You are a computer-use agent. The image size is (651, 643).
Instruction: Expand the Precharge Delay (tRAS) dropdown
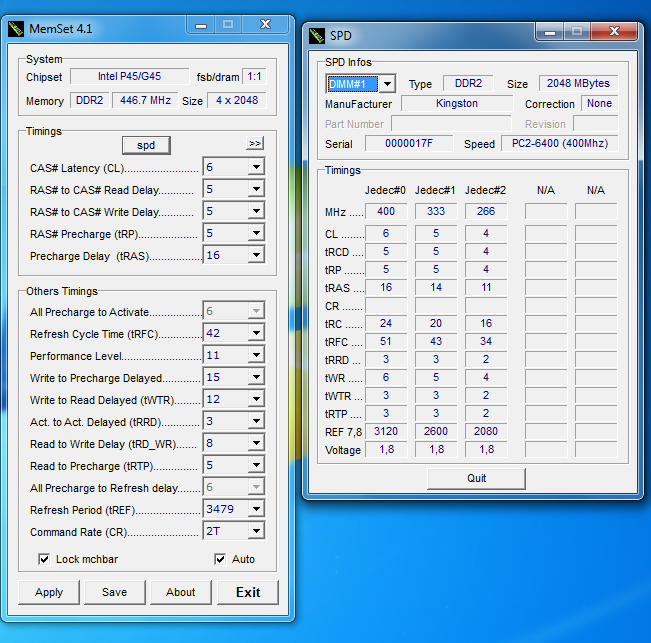pos(256,255)
